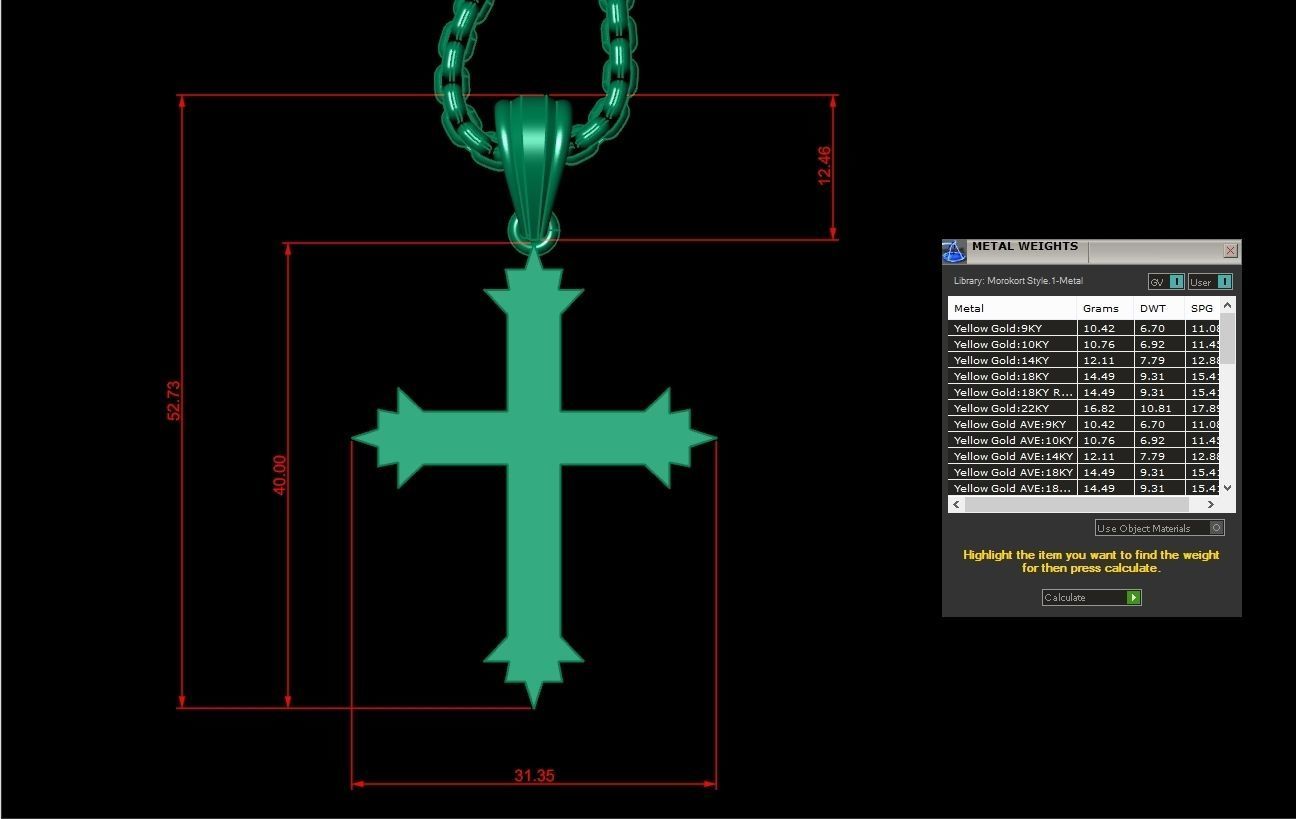1296x819 pixels.
Task: Click the 52.73 overall height dimension
Action: point(174,400)
